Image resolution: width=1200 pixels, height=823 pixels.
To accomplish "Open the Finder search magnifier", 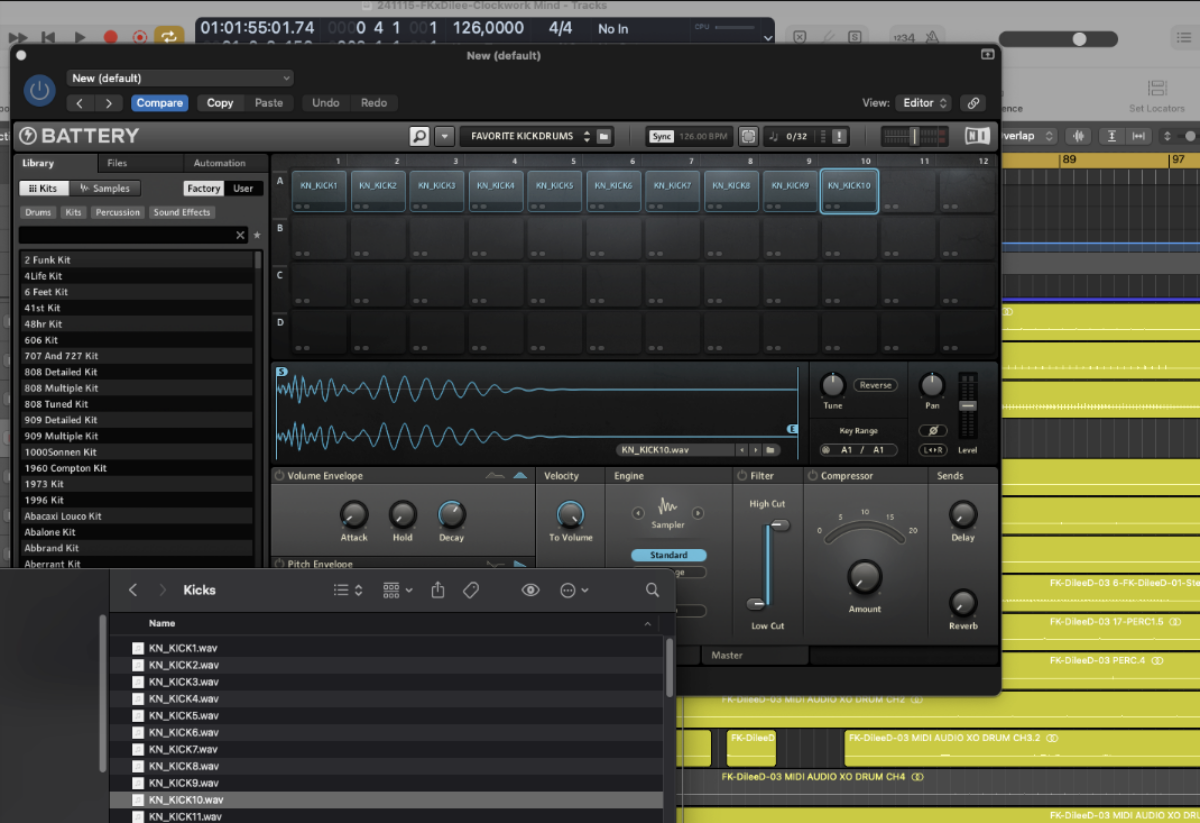I will coord(652,590).
